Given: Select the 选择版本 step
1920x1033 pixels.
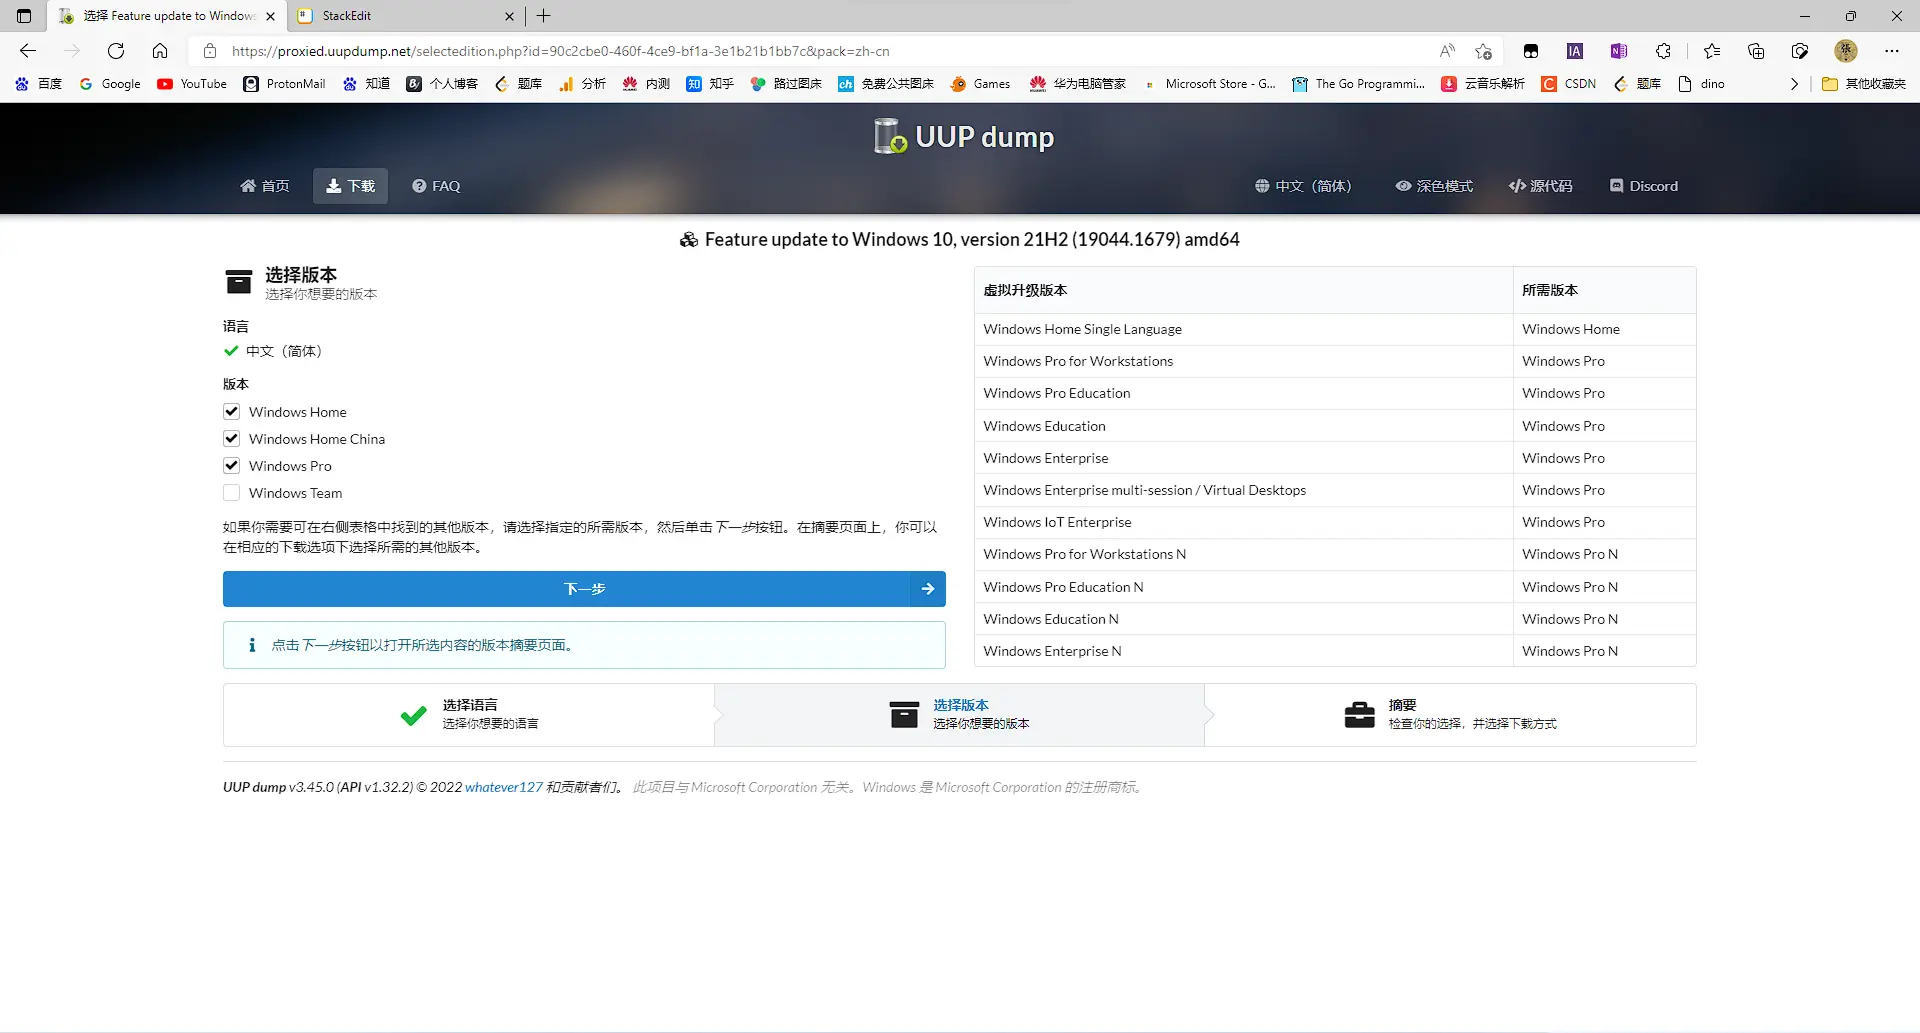Looking at the screenshot, I should (959, 714).
